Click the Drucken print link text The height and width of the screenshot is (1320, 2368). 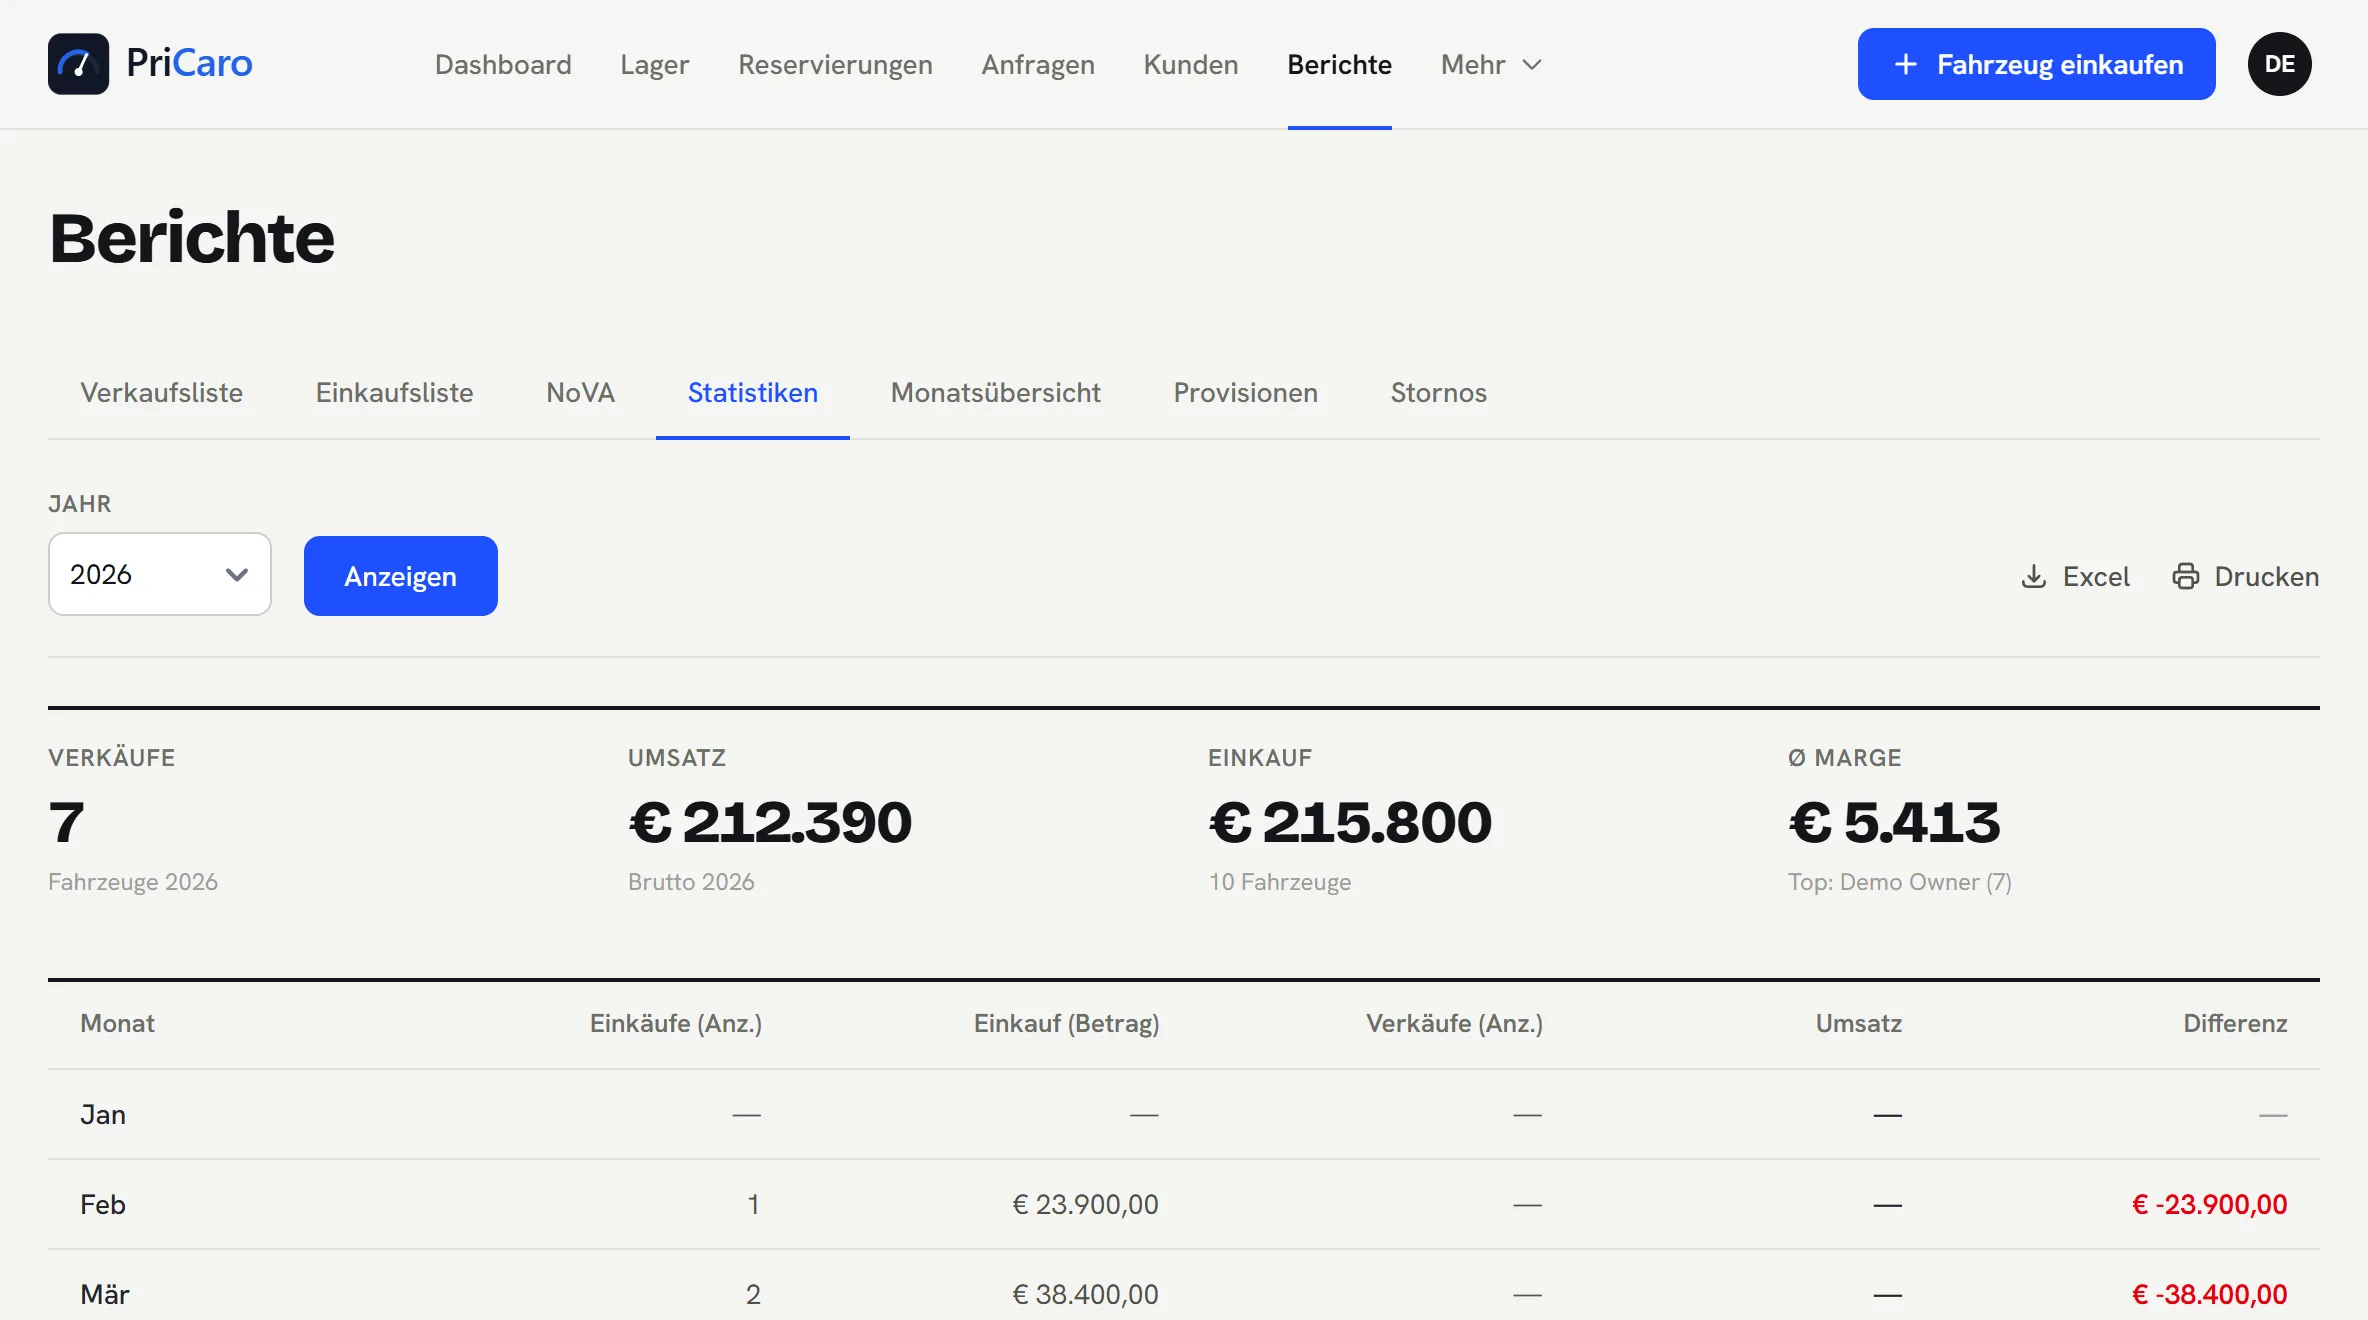point(2266,577)
